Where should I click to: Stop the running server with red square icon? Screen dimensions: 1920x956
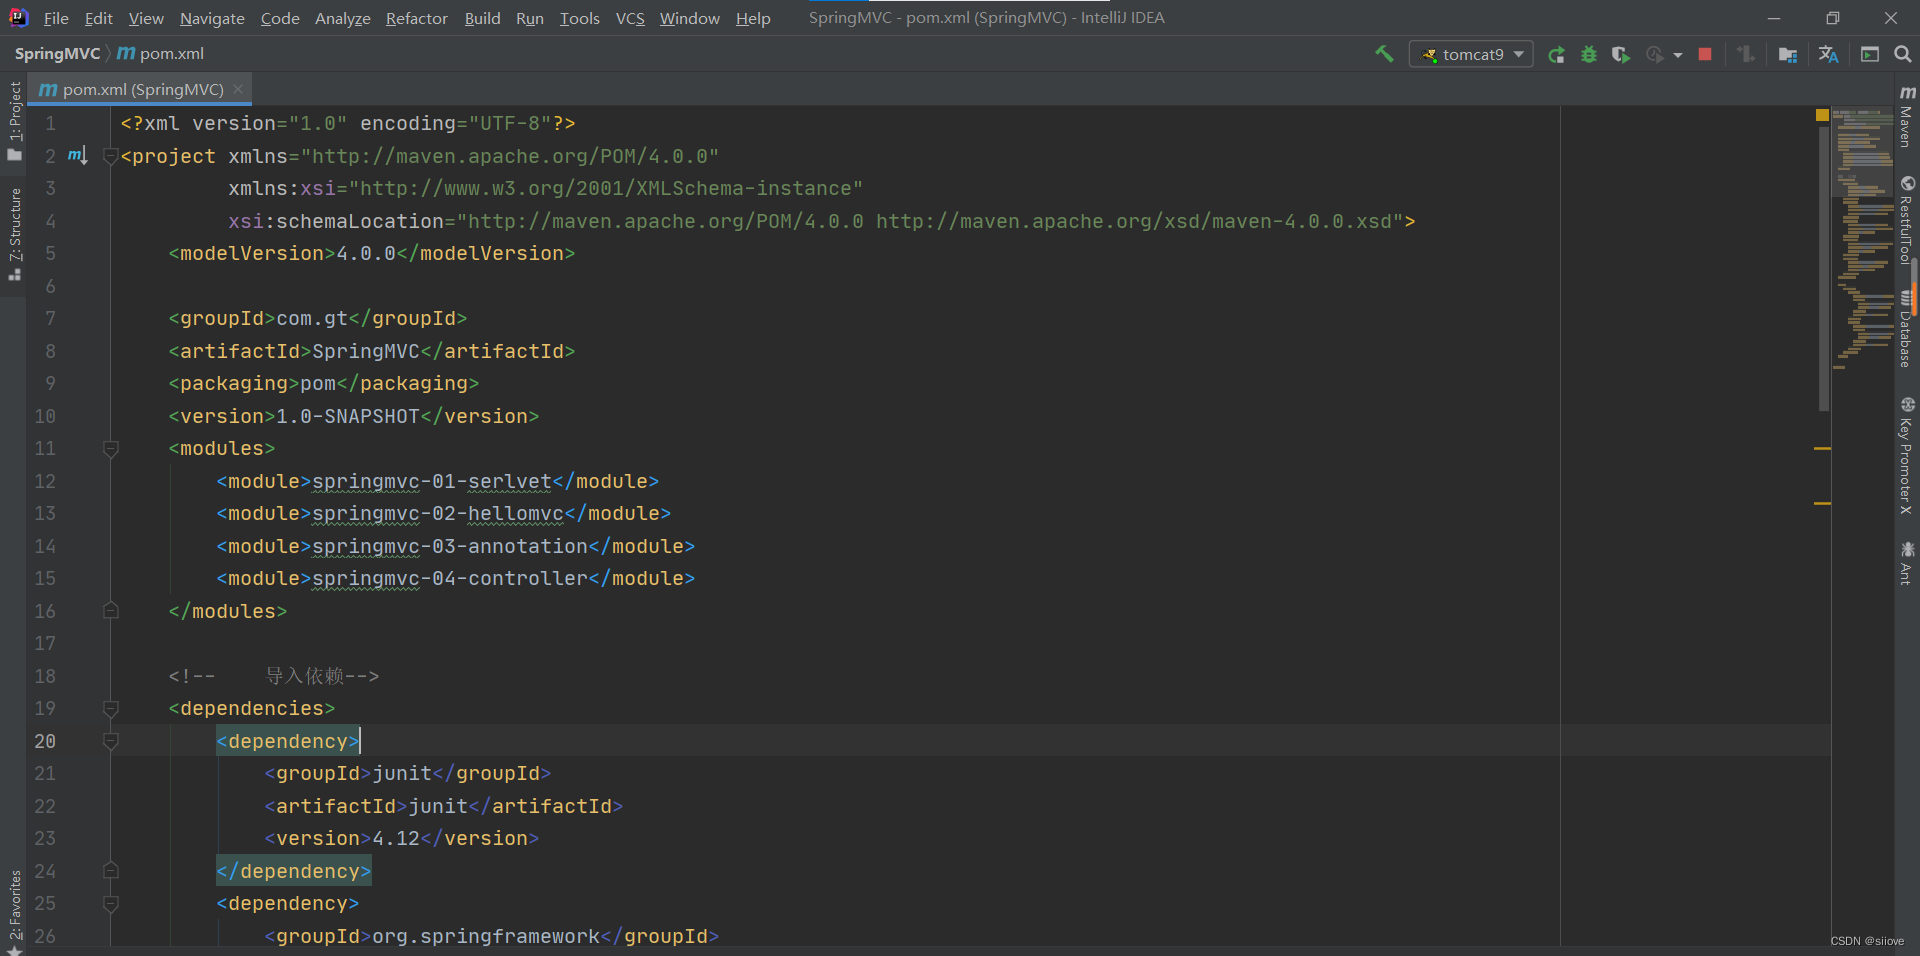tap(1706, 53)
